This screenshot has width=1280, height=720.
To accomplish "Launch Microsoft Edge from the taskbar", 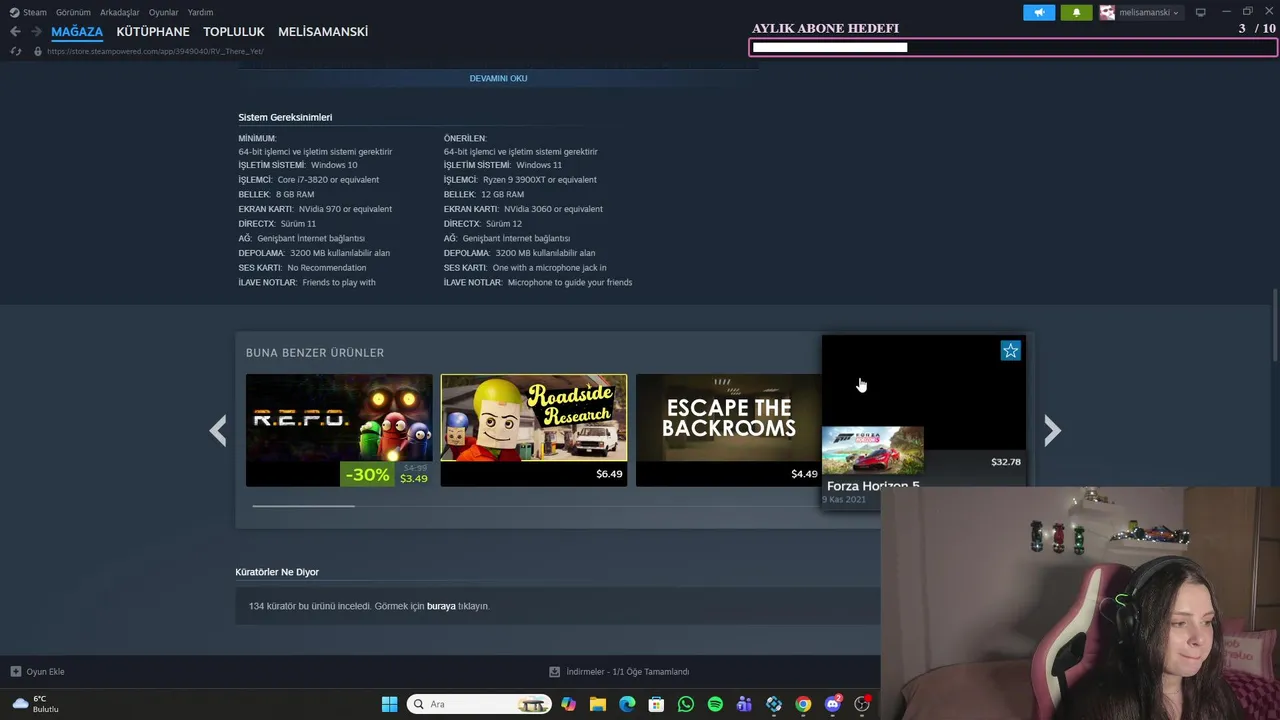I will (x=627, y=704).
